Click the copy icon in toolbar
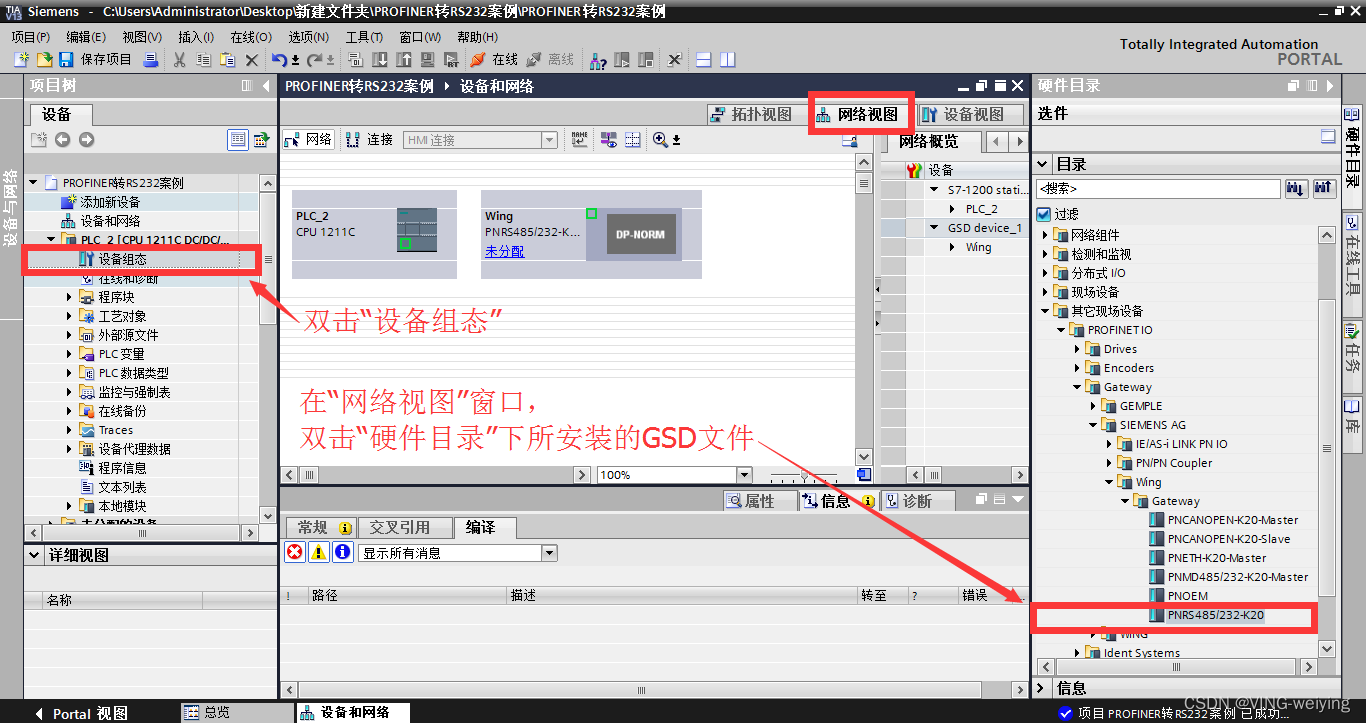This screenshot has width=1366, height=723. tap(204, 60)
